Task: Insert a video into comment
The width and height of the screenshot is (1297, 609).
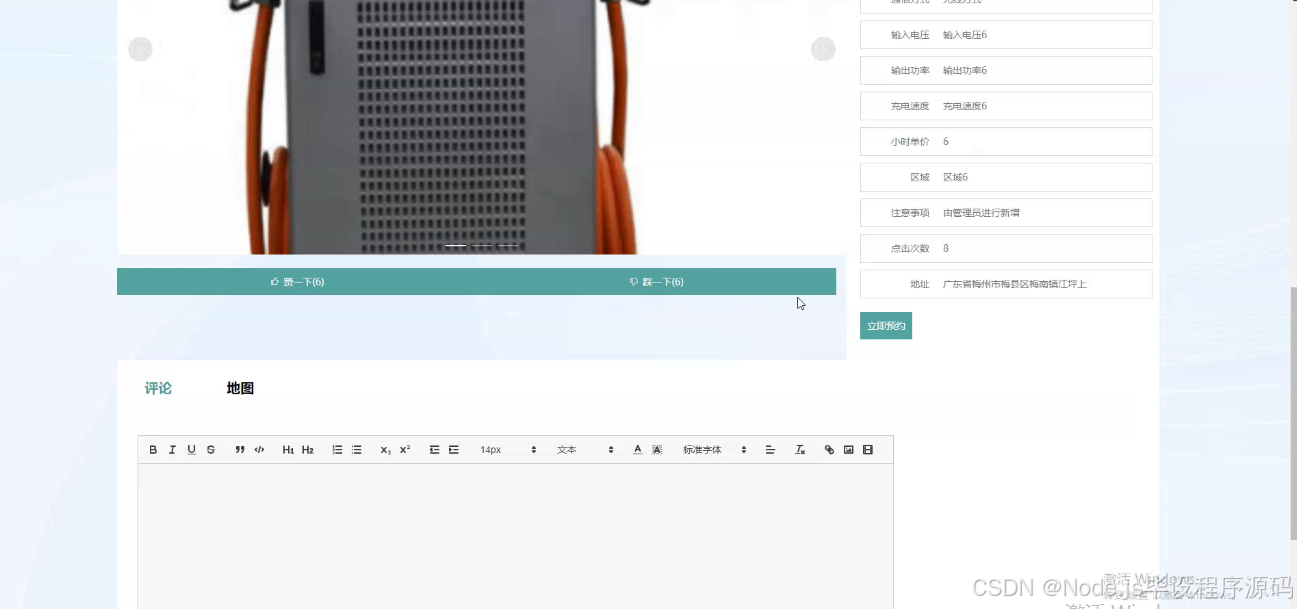Action: coord(868,450)
